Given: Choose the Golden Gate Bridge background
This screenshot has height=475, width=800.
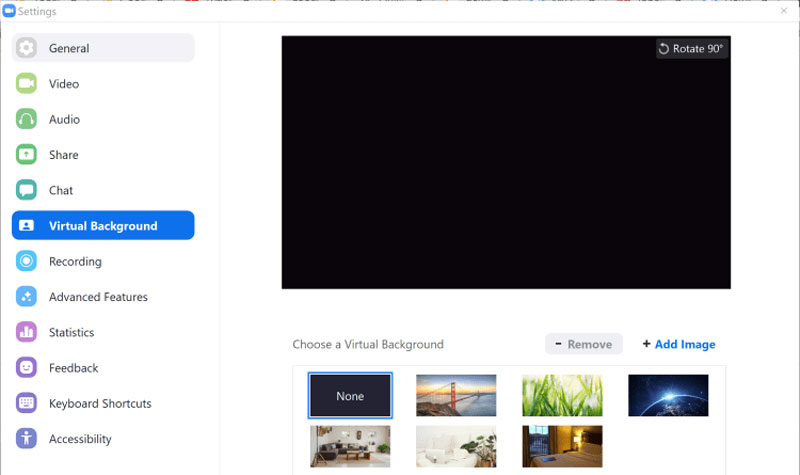Looking at the screenshot, I should click(456, 396).
